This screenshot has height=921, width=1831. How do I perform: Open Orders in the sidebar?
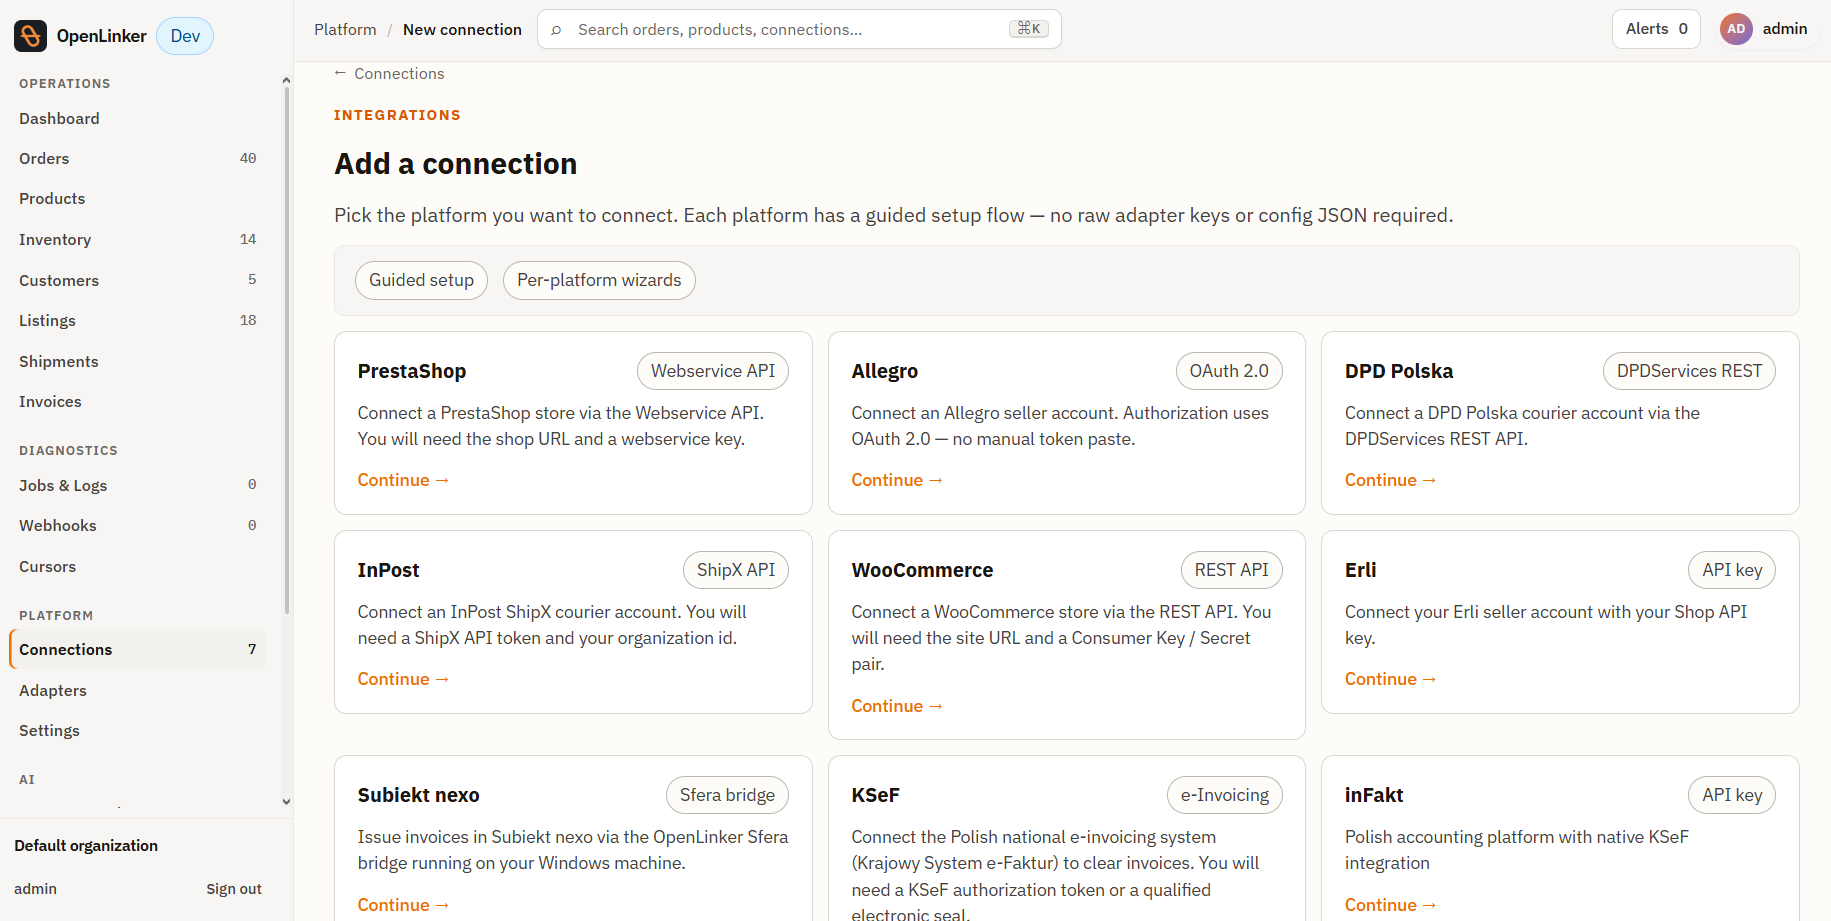(x=138, y=158)
